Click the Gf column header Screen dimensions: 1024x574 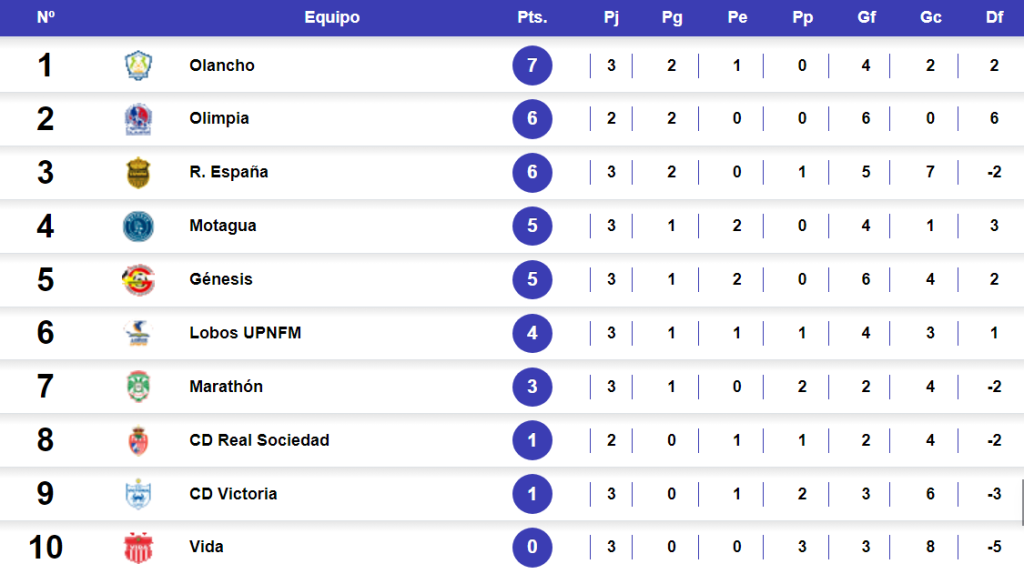[x=866, y=18]
